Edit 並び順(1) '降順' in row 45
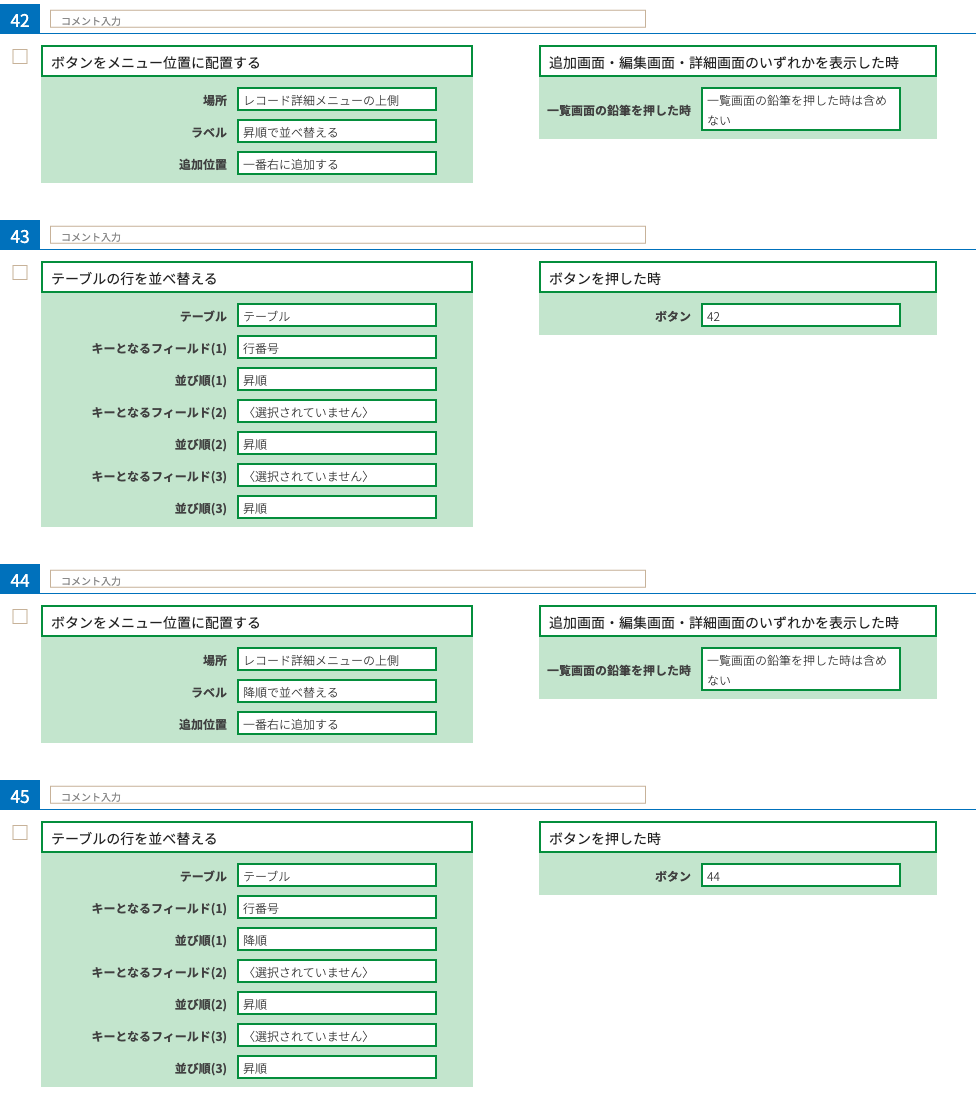 (337, 939)
